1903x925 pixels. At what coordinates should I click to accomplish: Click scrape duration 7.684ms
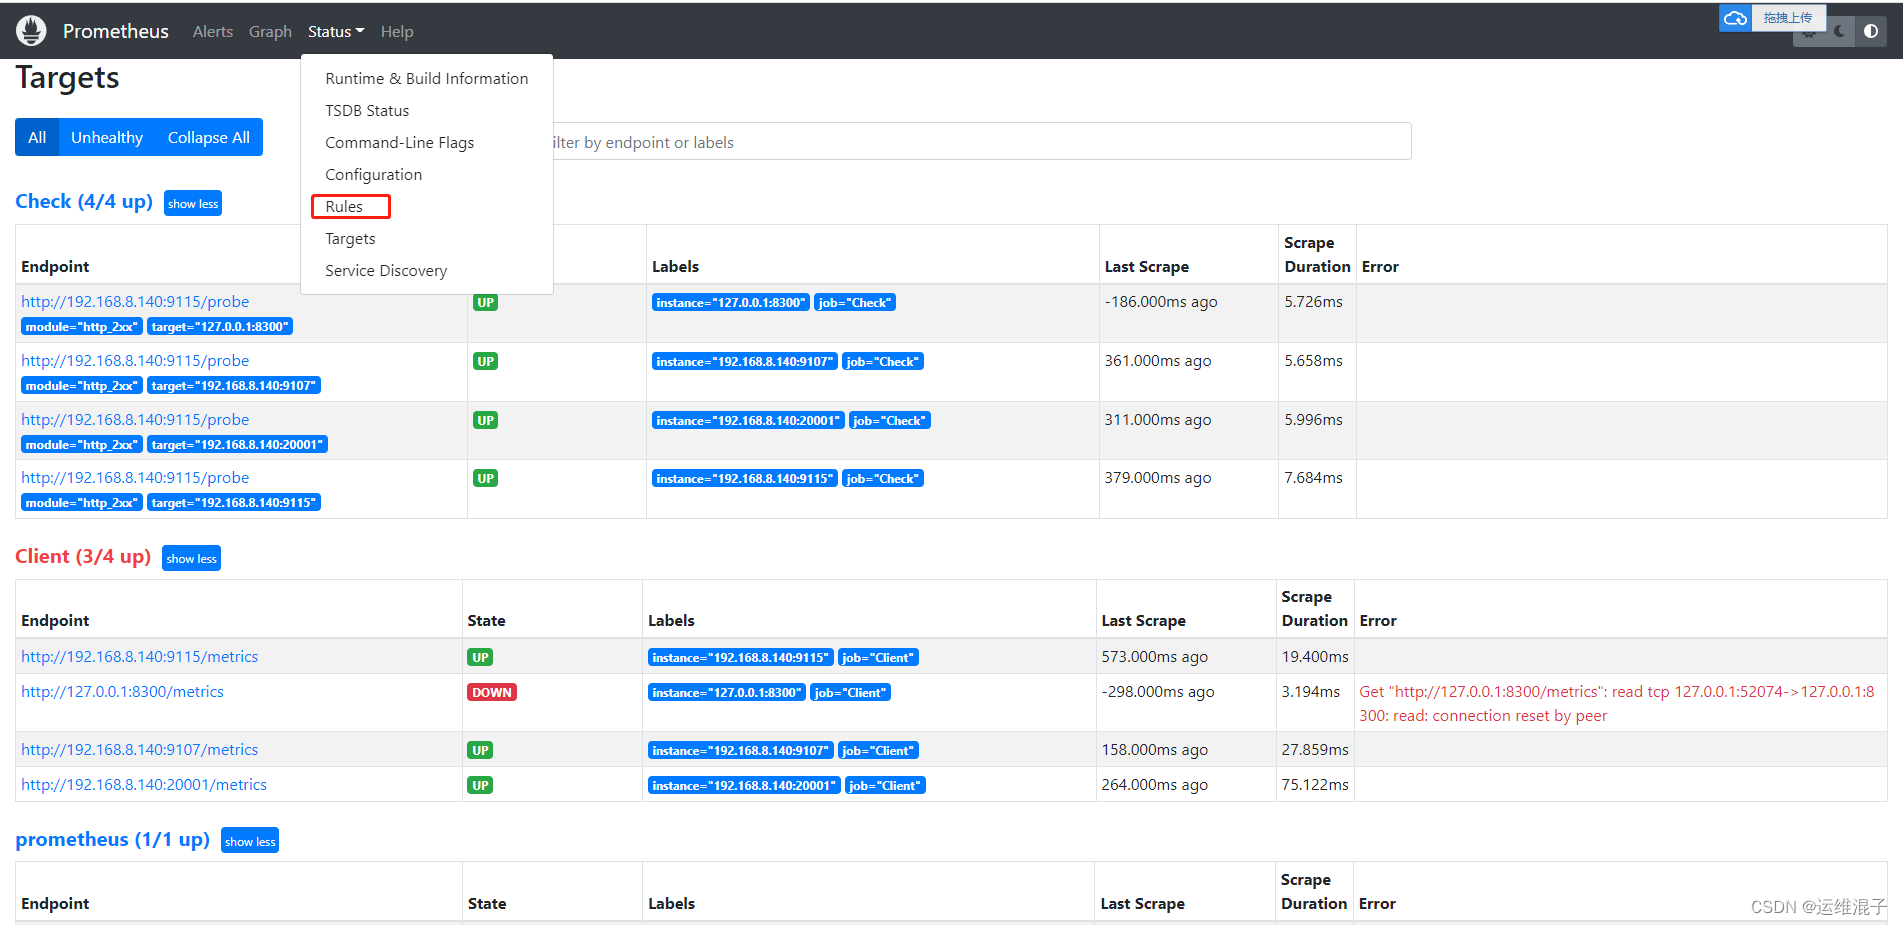[x=1313, y=478]
